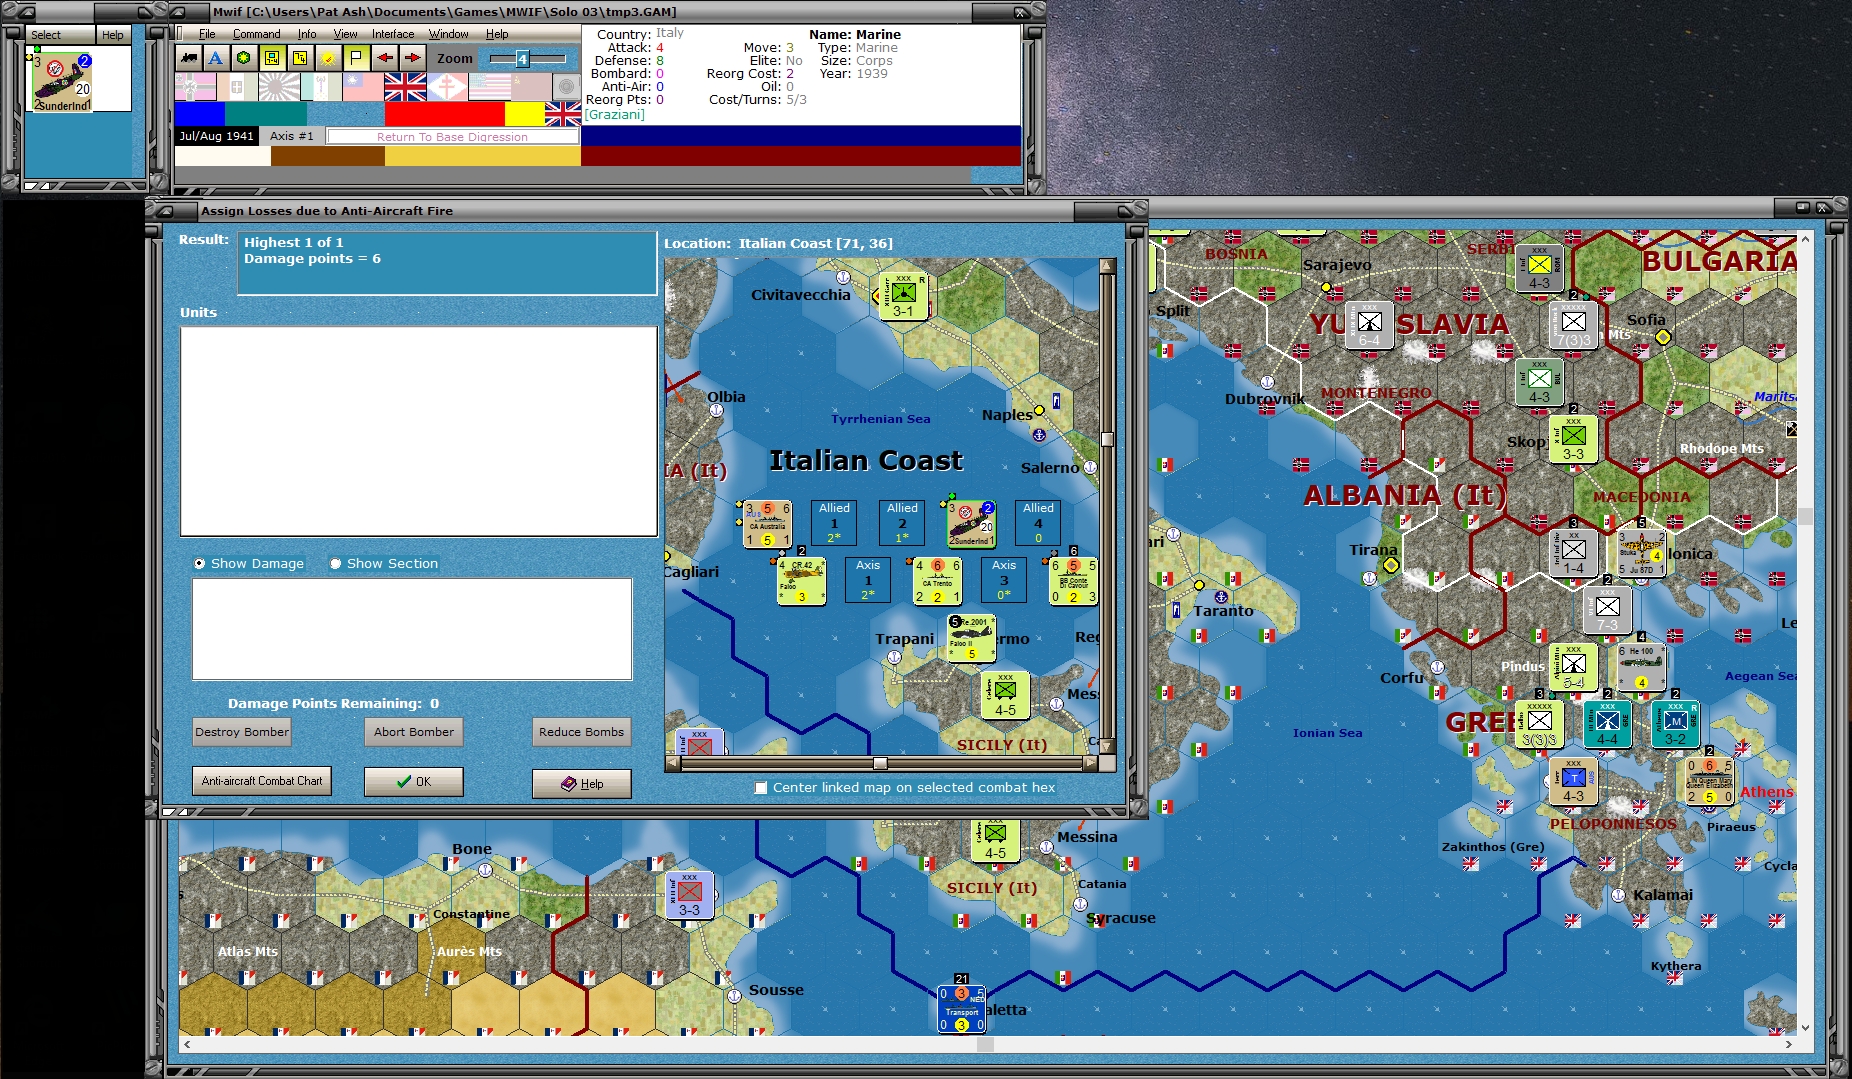This screenshot has height=1079, width=1852.
Task: Click Select in the small unit window
Action: point(46,35)
